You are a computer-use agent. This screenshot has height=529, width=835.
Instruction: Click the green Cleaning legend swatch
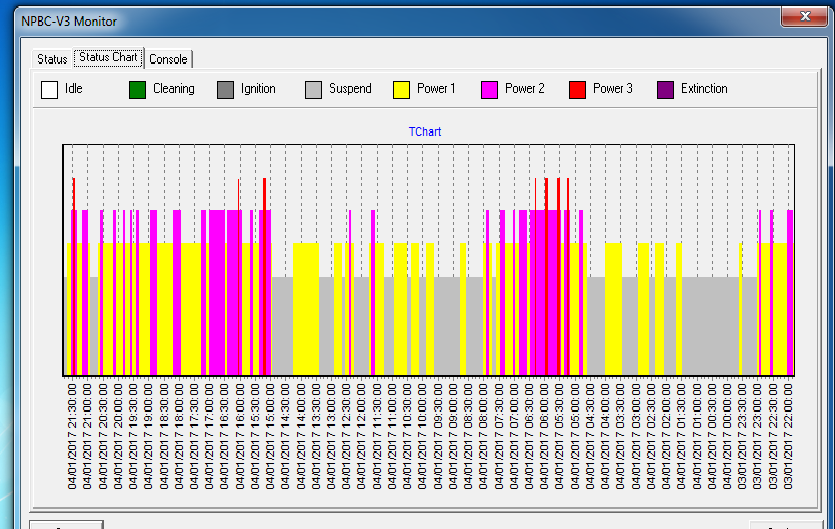click(x=137, y=90)
